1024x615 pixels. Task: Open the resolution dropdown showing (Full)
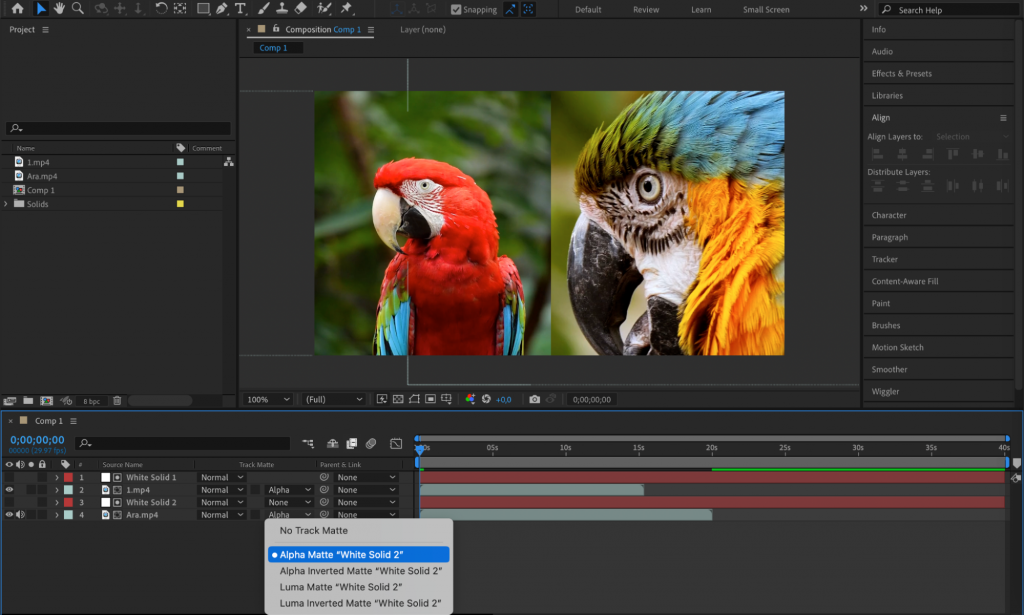[x=333, y=399]
